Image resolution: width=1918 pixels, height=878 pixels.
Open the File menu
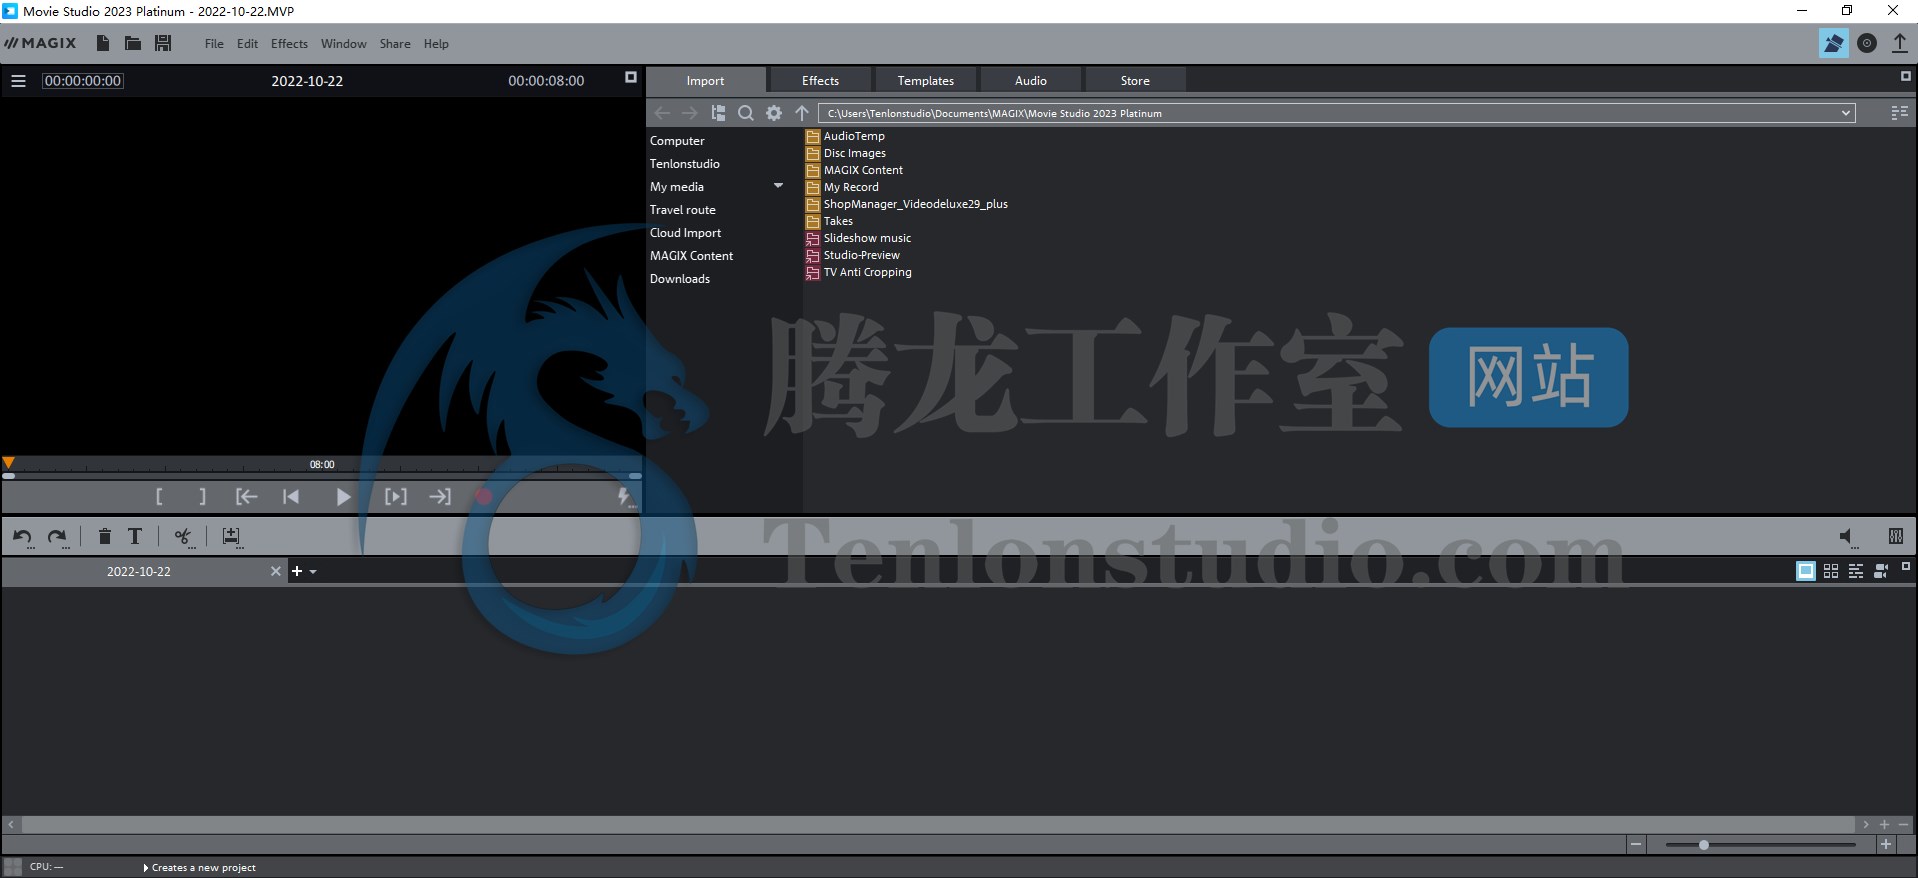pyautogui.click(x=214, y=44)
